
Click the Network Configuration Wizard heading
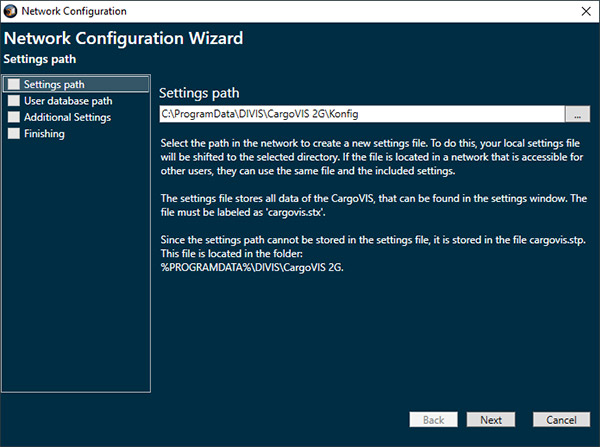[123, 38]
